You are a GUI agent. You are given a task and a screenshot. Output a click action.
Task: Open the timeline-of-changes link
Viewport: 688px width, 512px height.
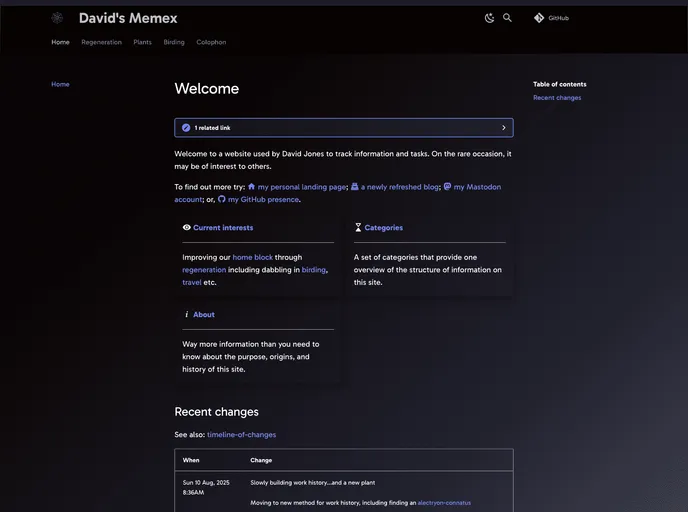241,435
